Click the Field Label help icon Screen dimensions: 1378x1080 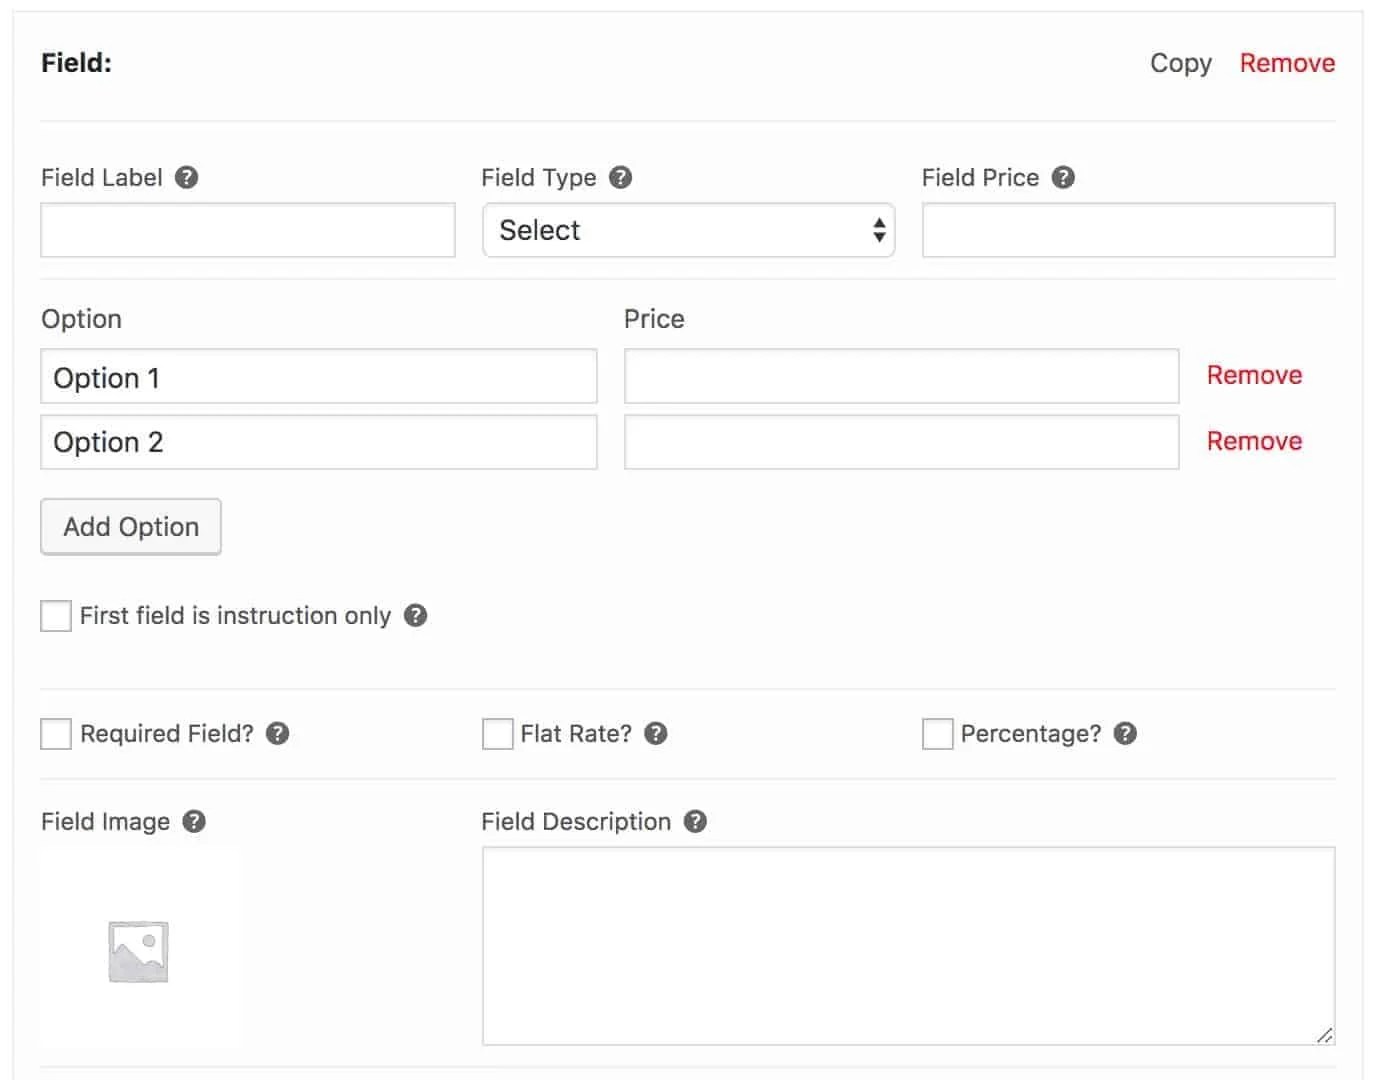pyautogui.click(x=187, y=178)
